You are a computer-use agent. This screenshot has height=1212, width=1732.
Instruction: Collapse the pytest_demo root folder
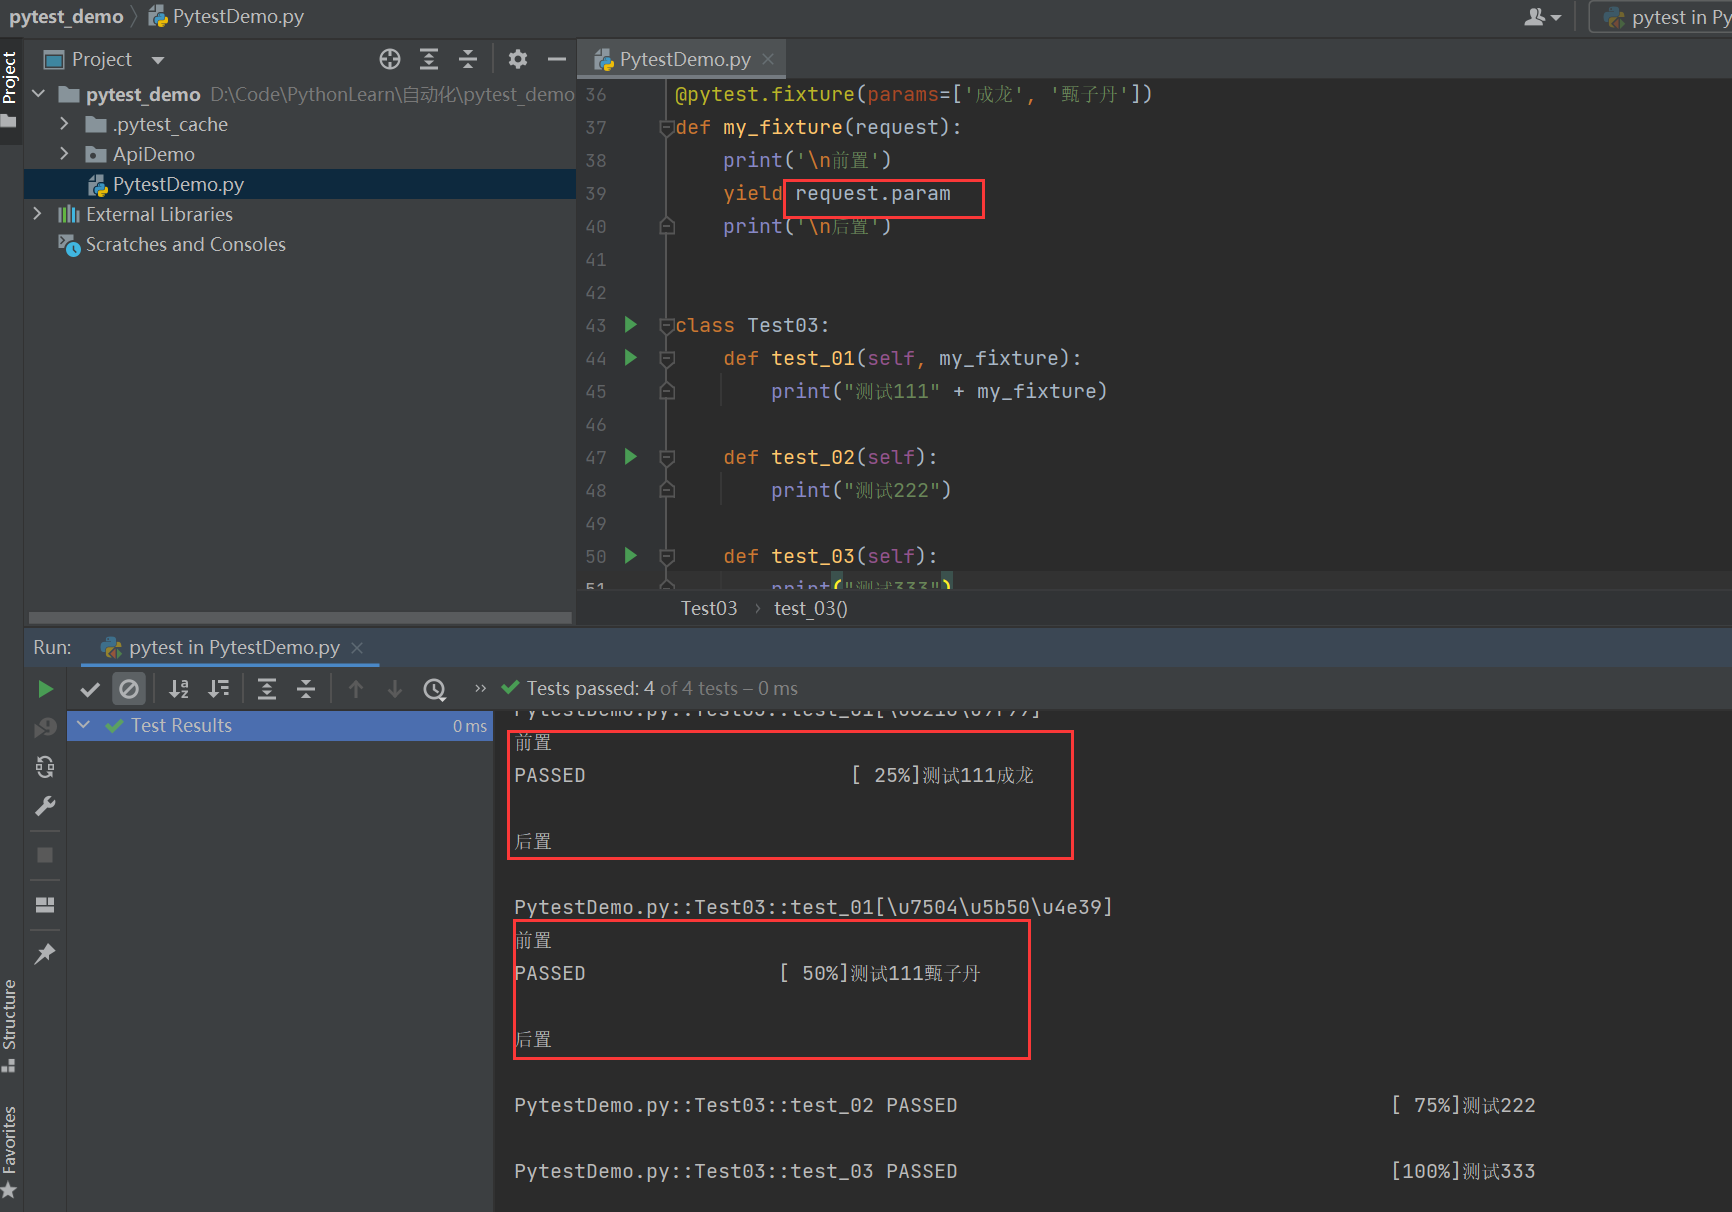[x=39, y=94]
